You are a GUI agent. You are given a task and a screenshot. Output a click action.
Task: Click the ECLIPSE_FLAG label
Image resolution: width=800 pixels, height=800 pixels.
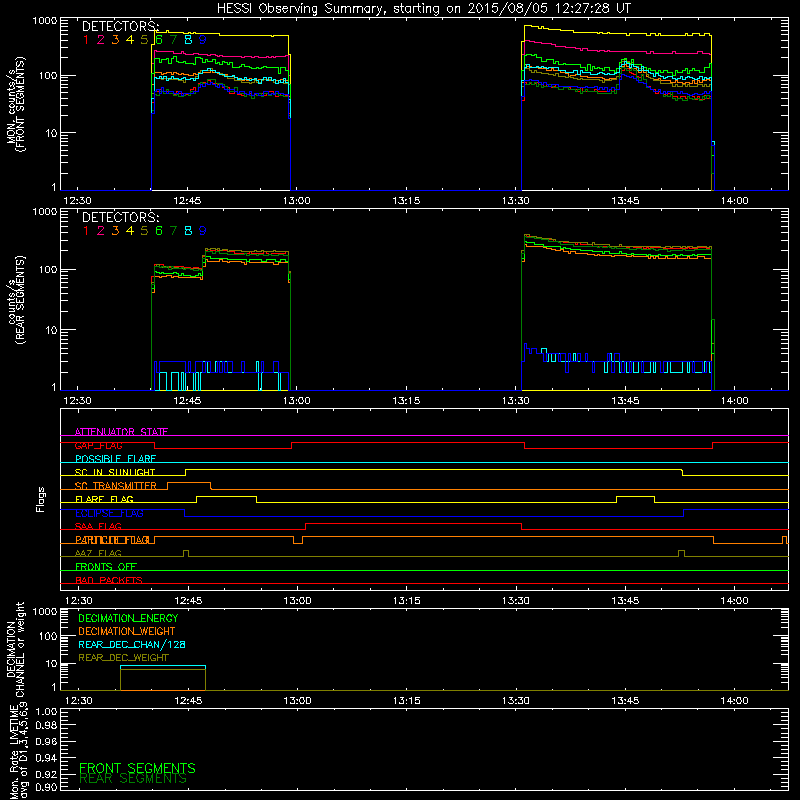click(109, 513)
